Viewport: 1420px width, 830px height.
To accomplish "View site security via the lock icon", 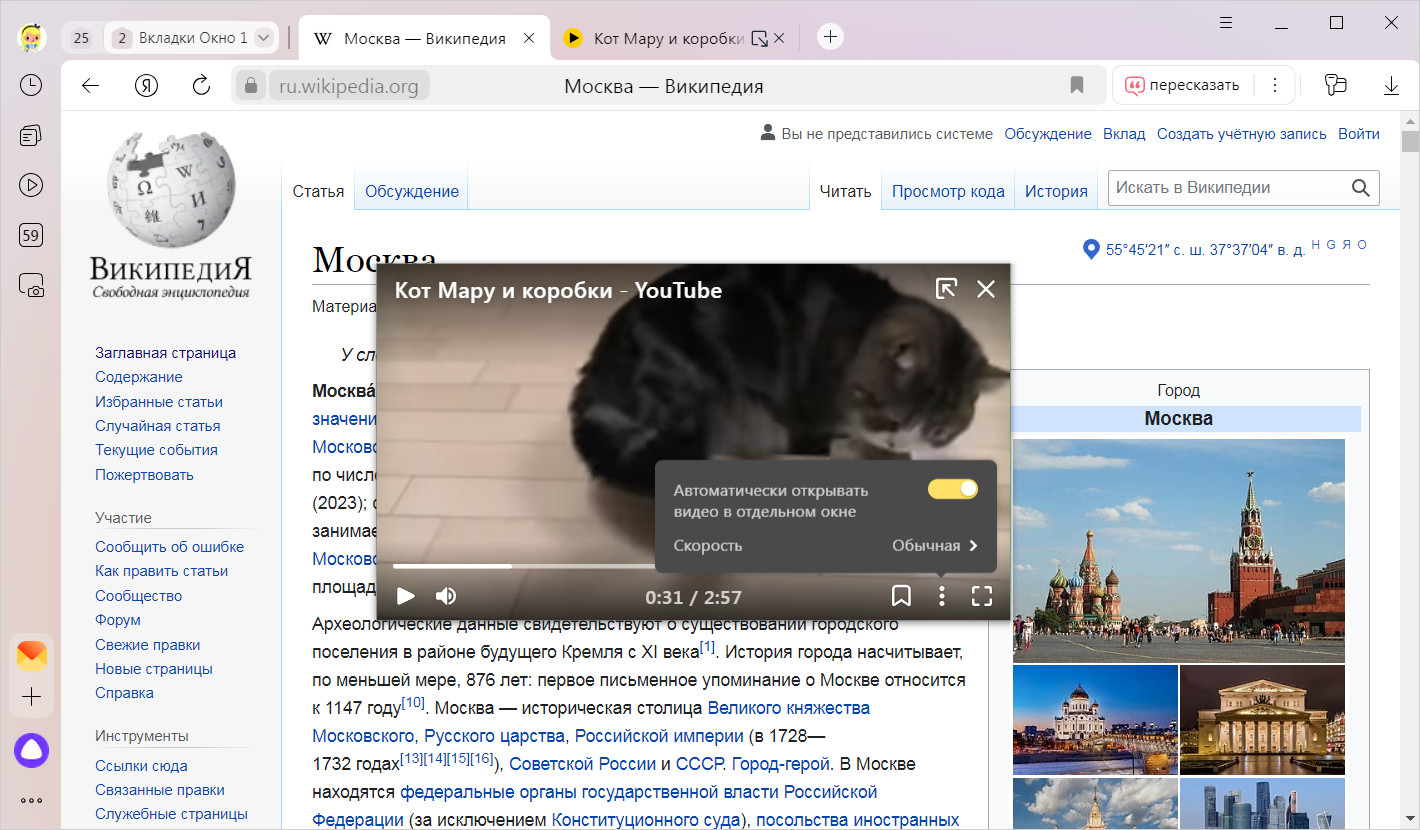I will point(251,86).
